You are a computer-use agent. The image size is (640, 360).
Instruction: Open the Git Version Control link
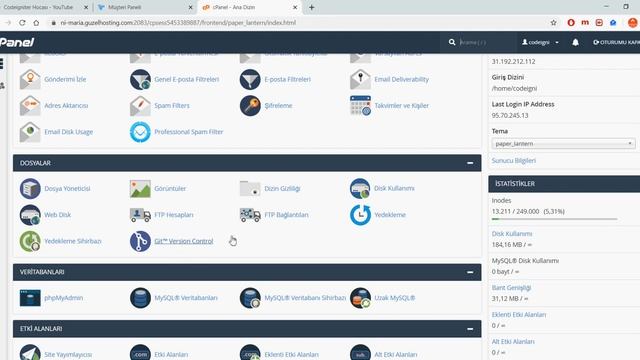click(184, 241)
